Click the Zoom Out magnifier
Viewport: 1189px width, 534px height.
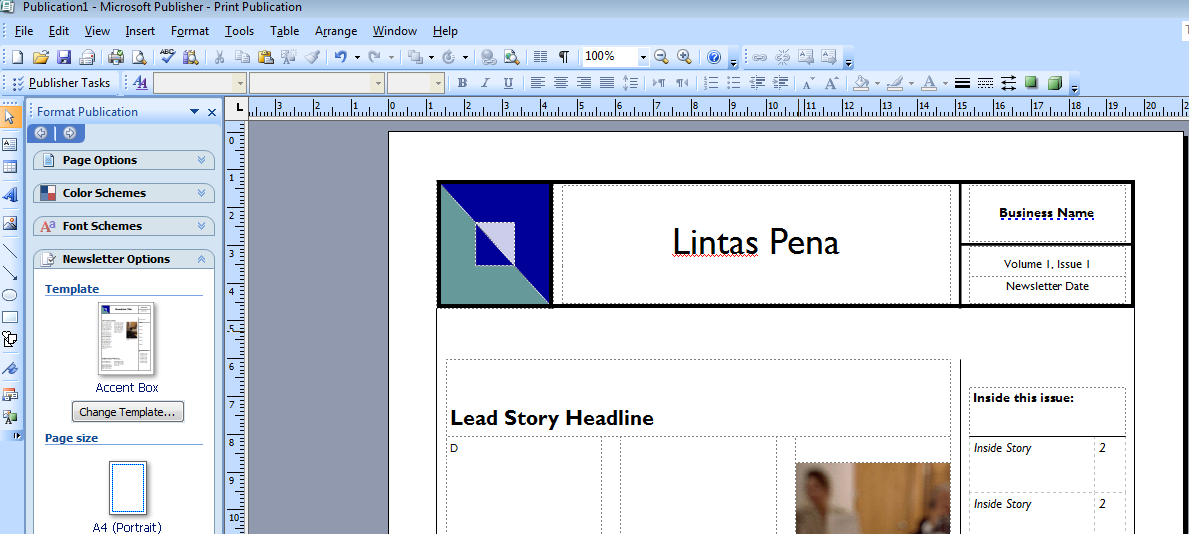pos(660,57)
